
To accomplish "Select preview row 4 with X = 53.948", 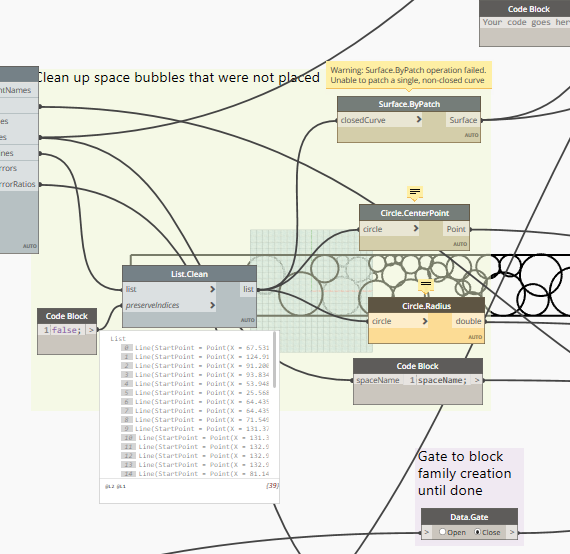I will pyautogui.click(x=195, y=384).
